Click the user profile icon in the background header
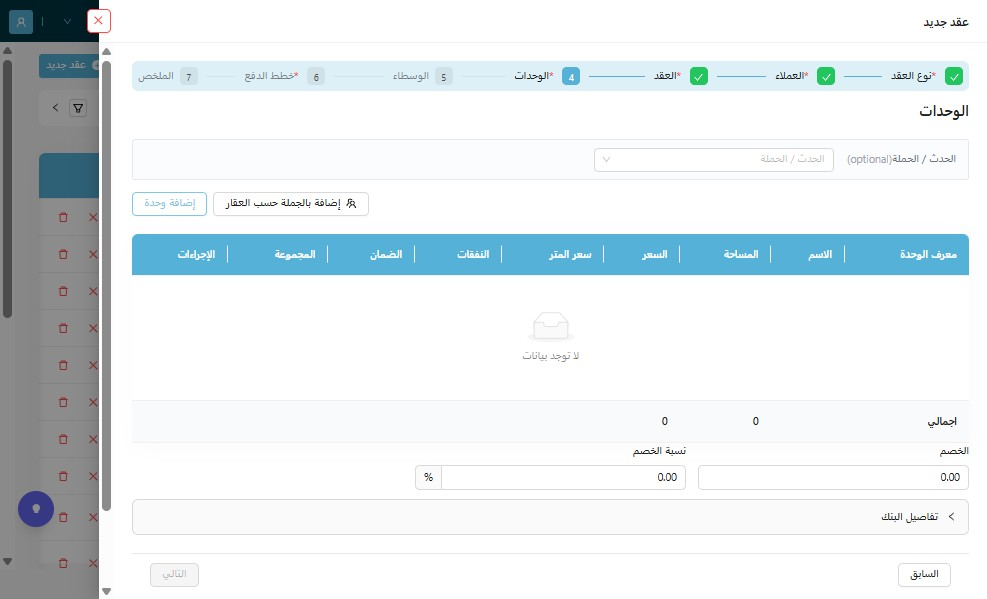The height and width of the screenshot is (599, 987). pyautogui.click(x=21, y=22)
